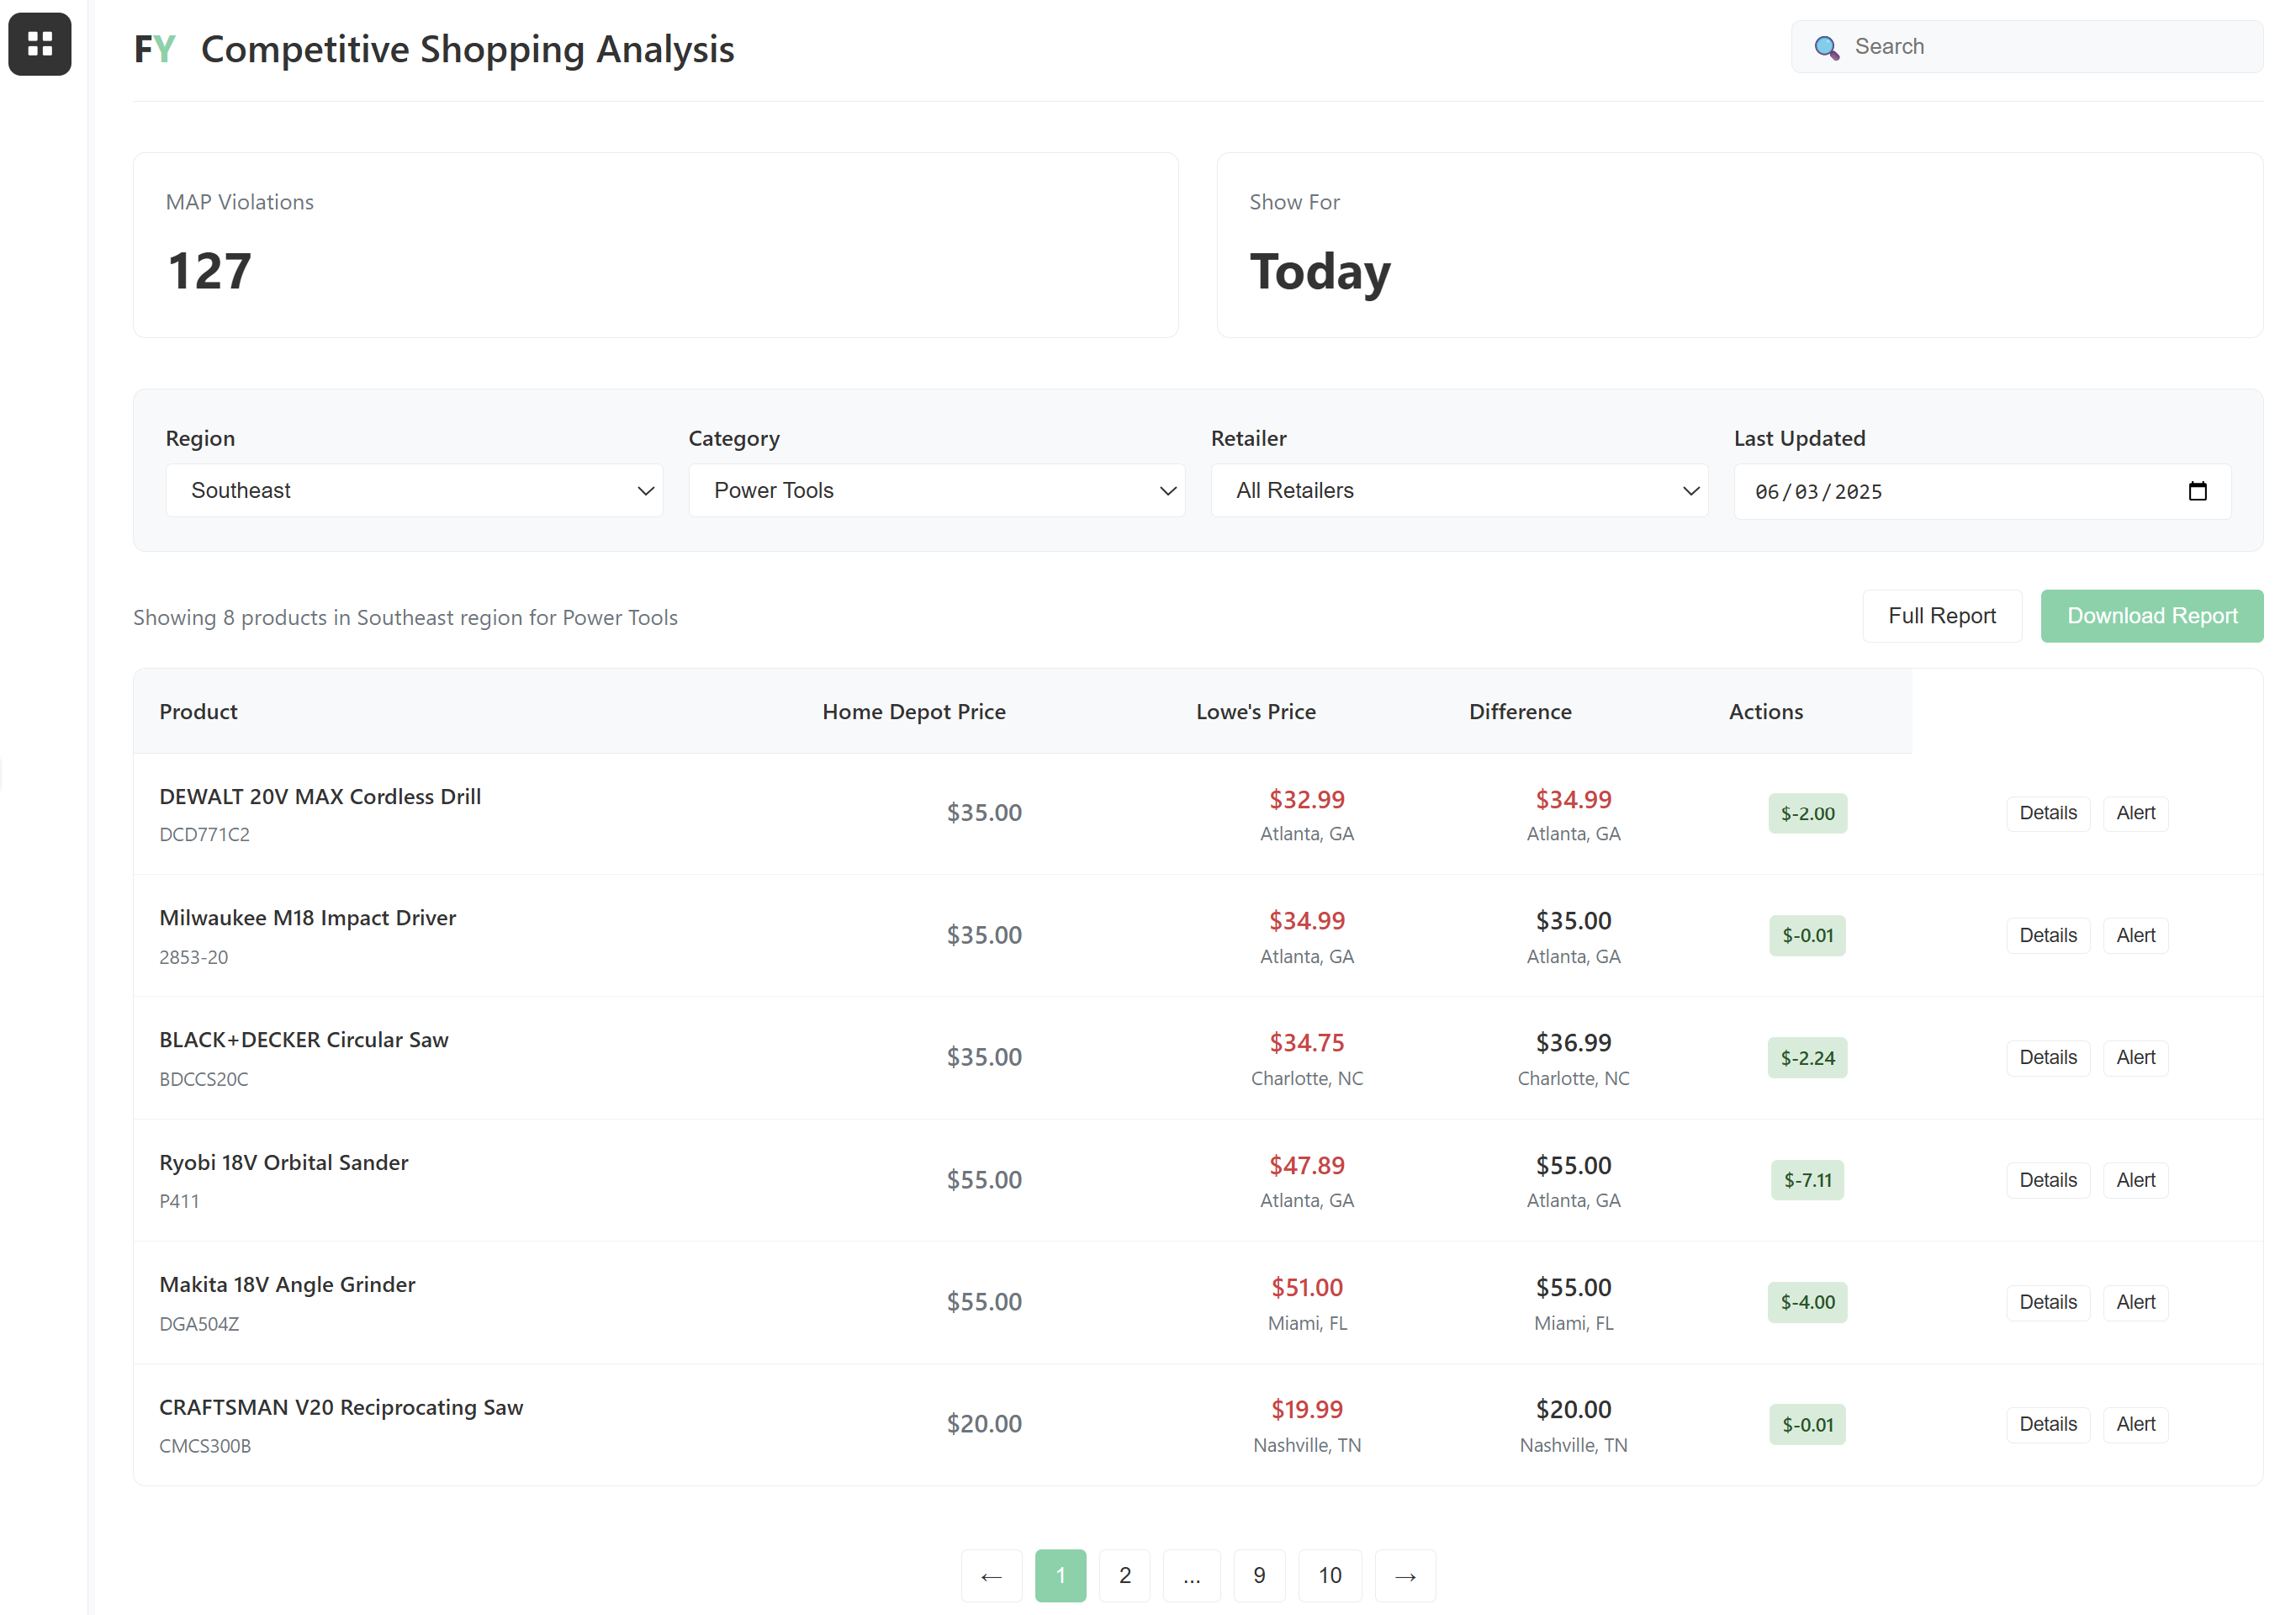Click the Download Report button
The width and height of the screenshot is (2296, 1615).
pyautogui.click(x=2152, y=616)
